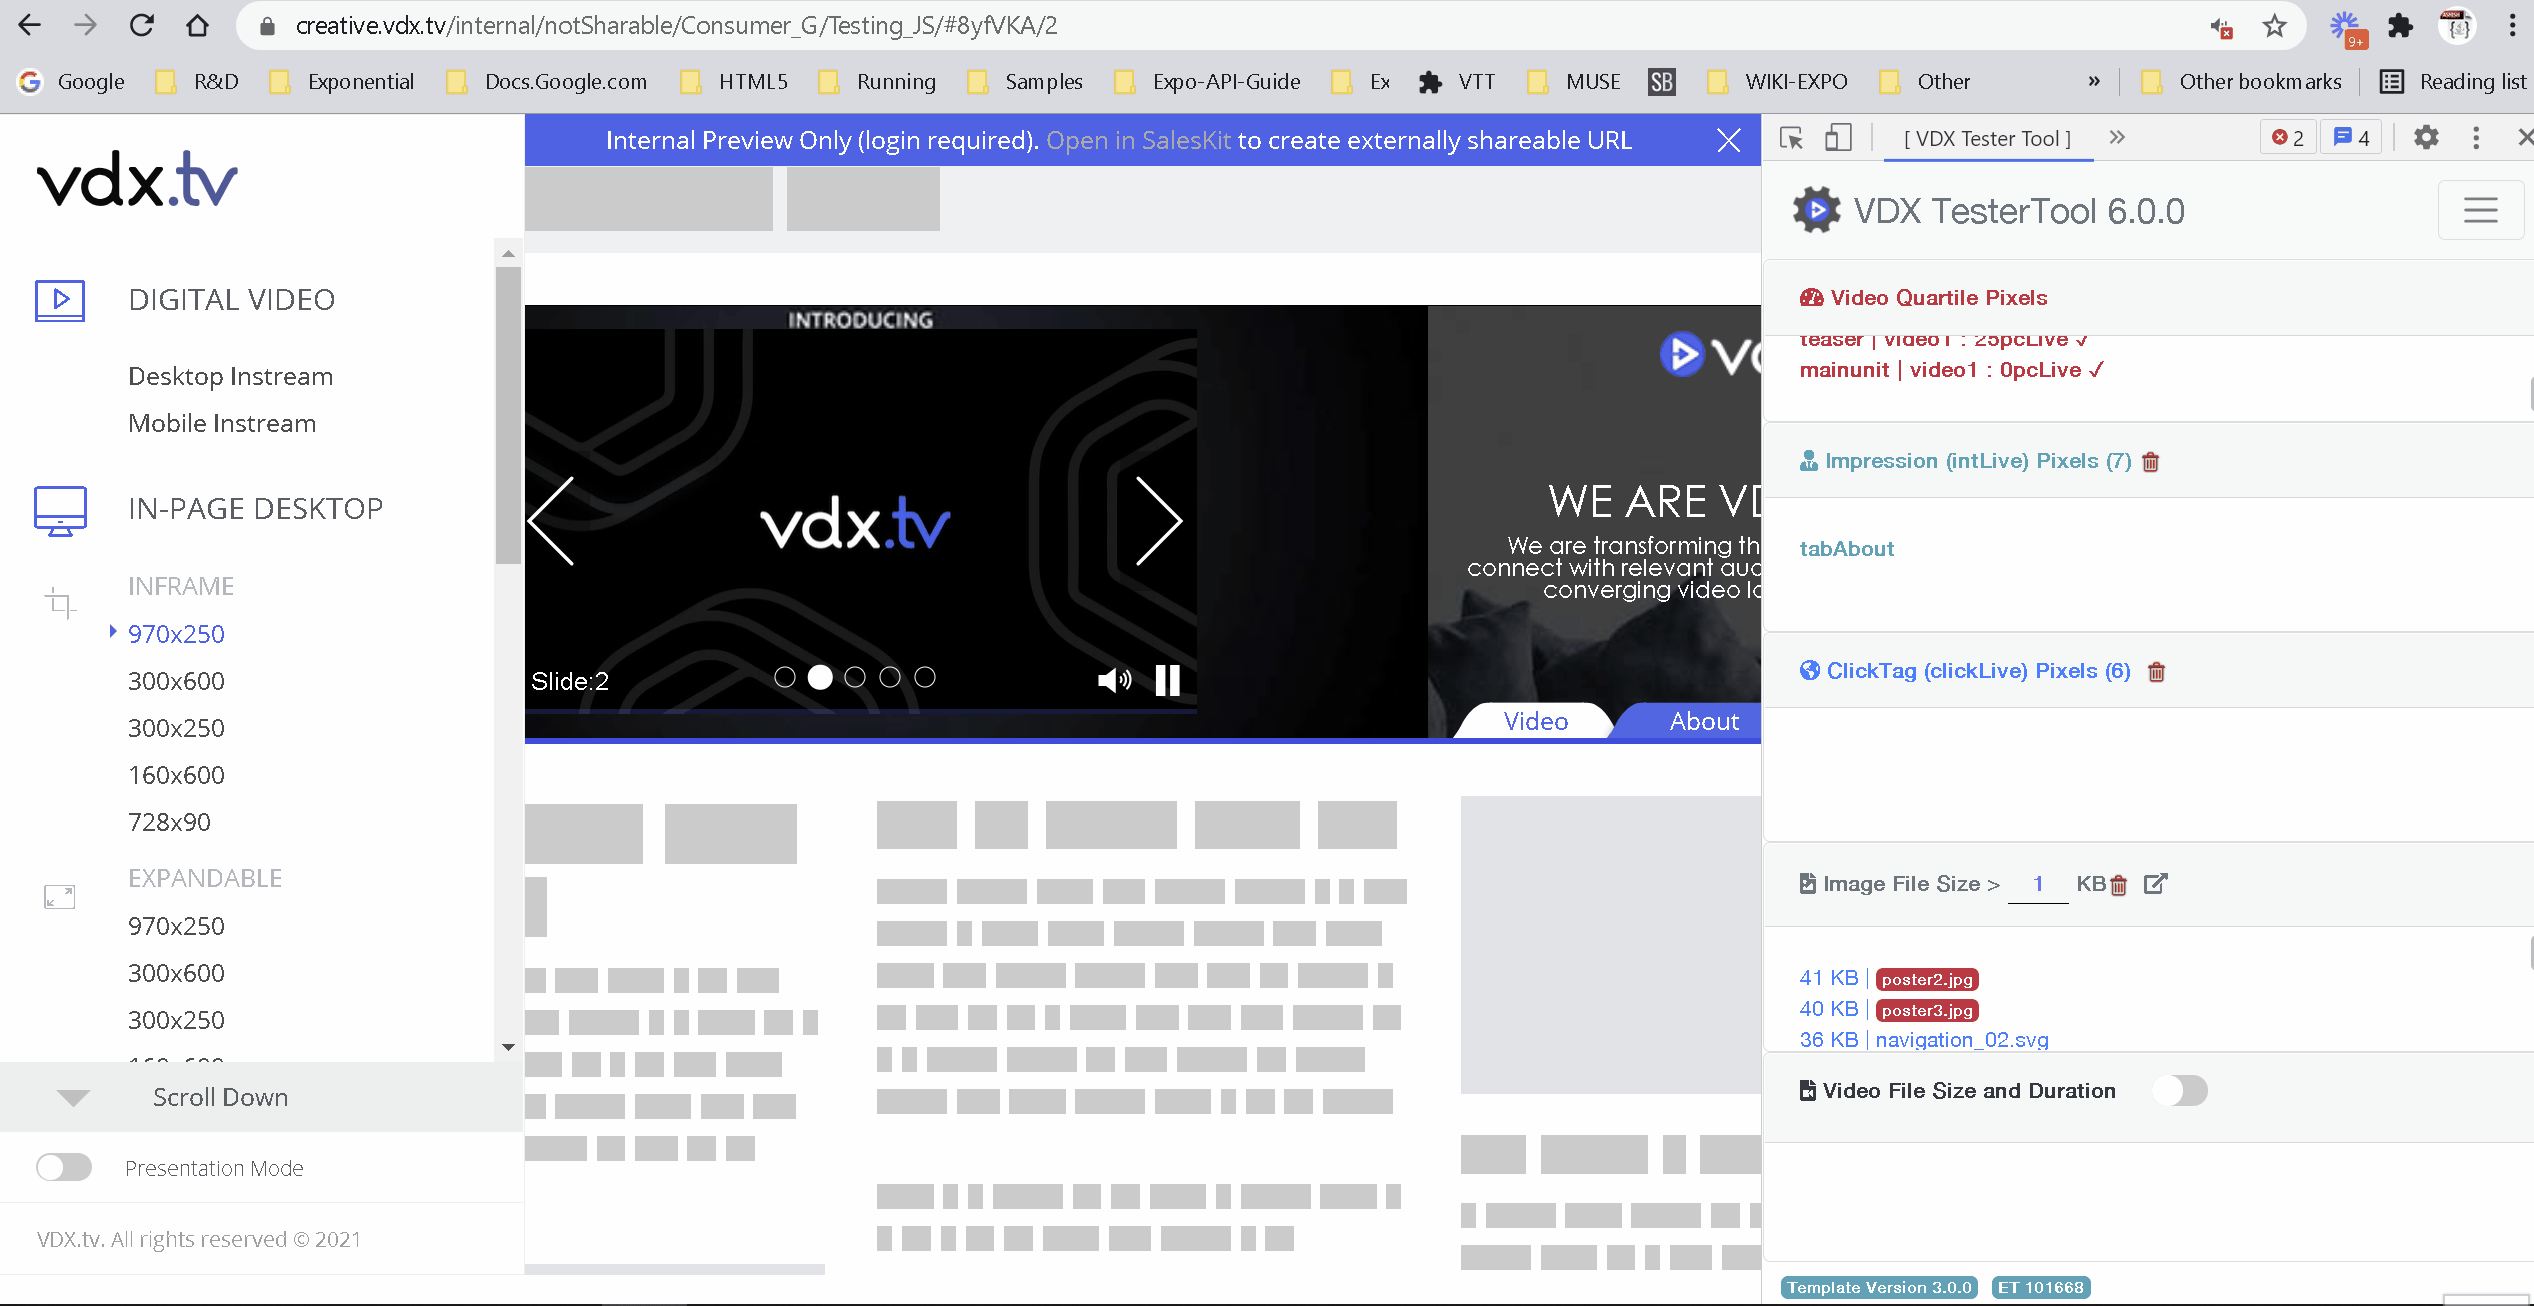
Task: Bookmark this page with star icon
Action: click(x=2275, y=26)
